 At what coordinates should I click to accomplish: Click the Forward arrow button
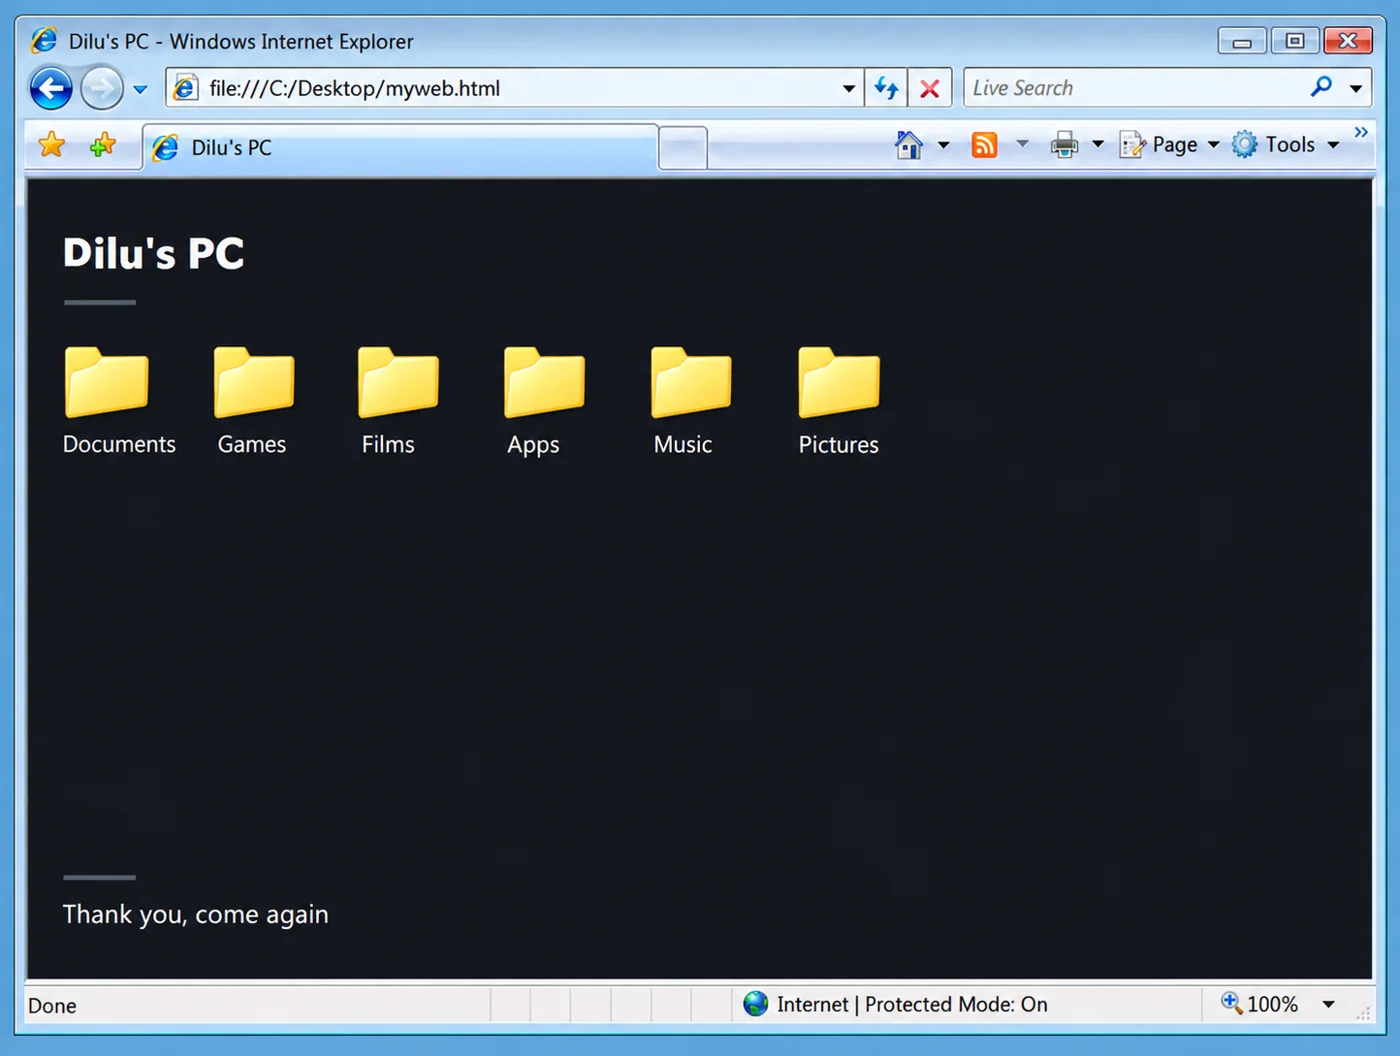[x=101, y=88]
